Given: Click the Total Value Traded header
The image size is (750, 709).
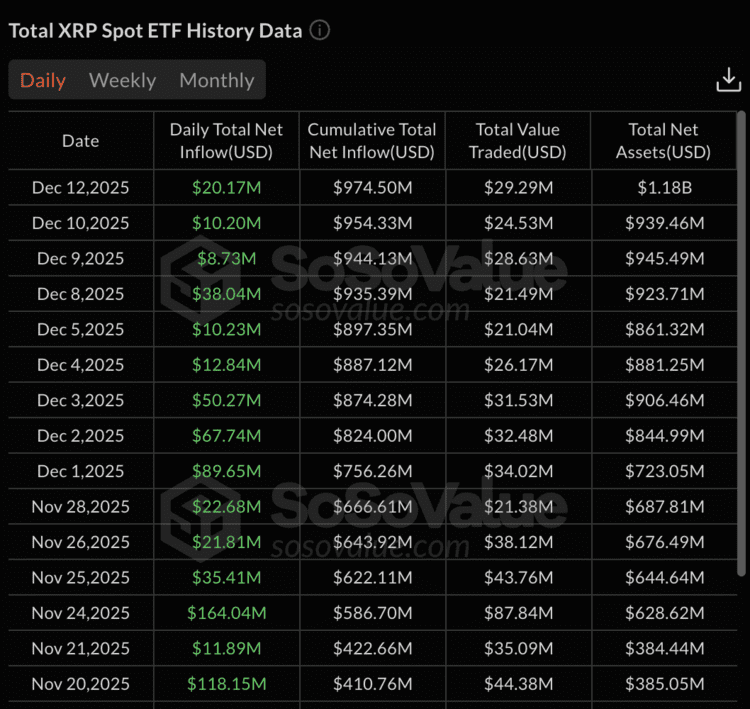Looking at the screenshot, I should click(x=518, y=141).
